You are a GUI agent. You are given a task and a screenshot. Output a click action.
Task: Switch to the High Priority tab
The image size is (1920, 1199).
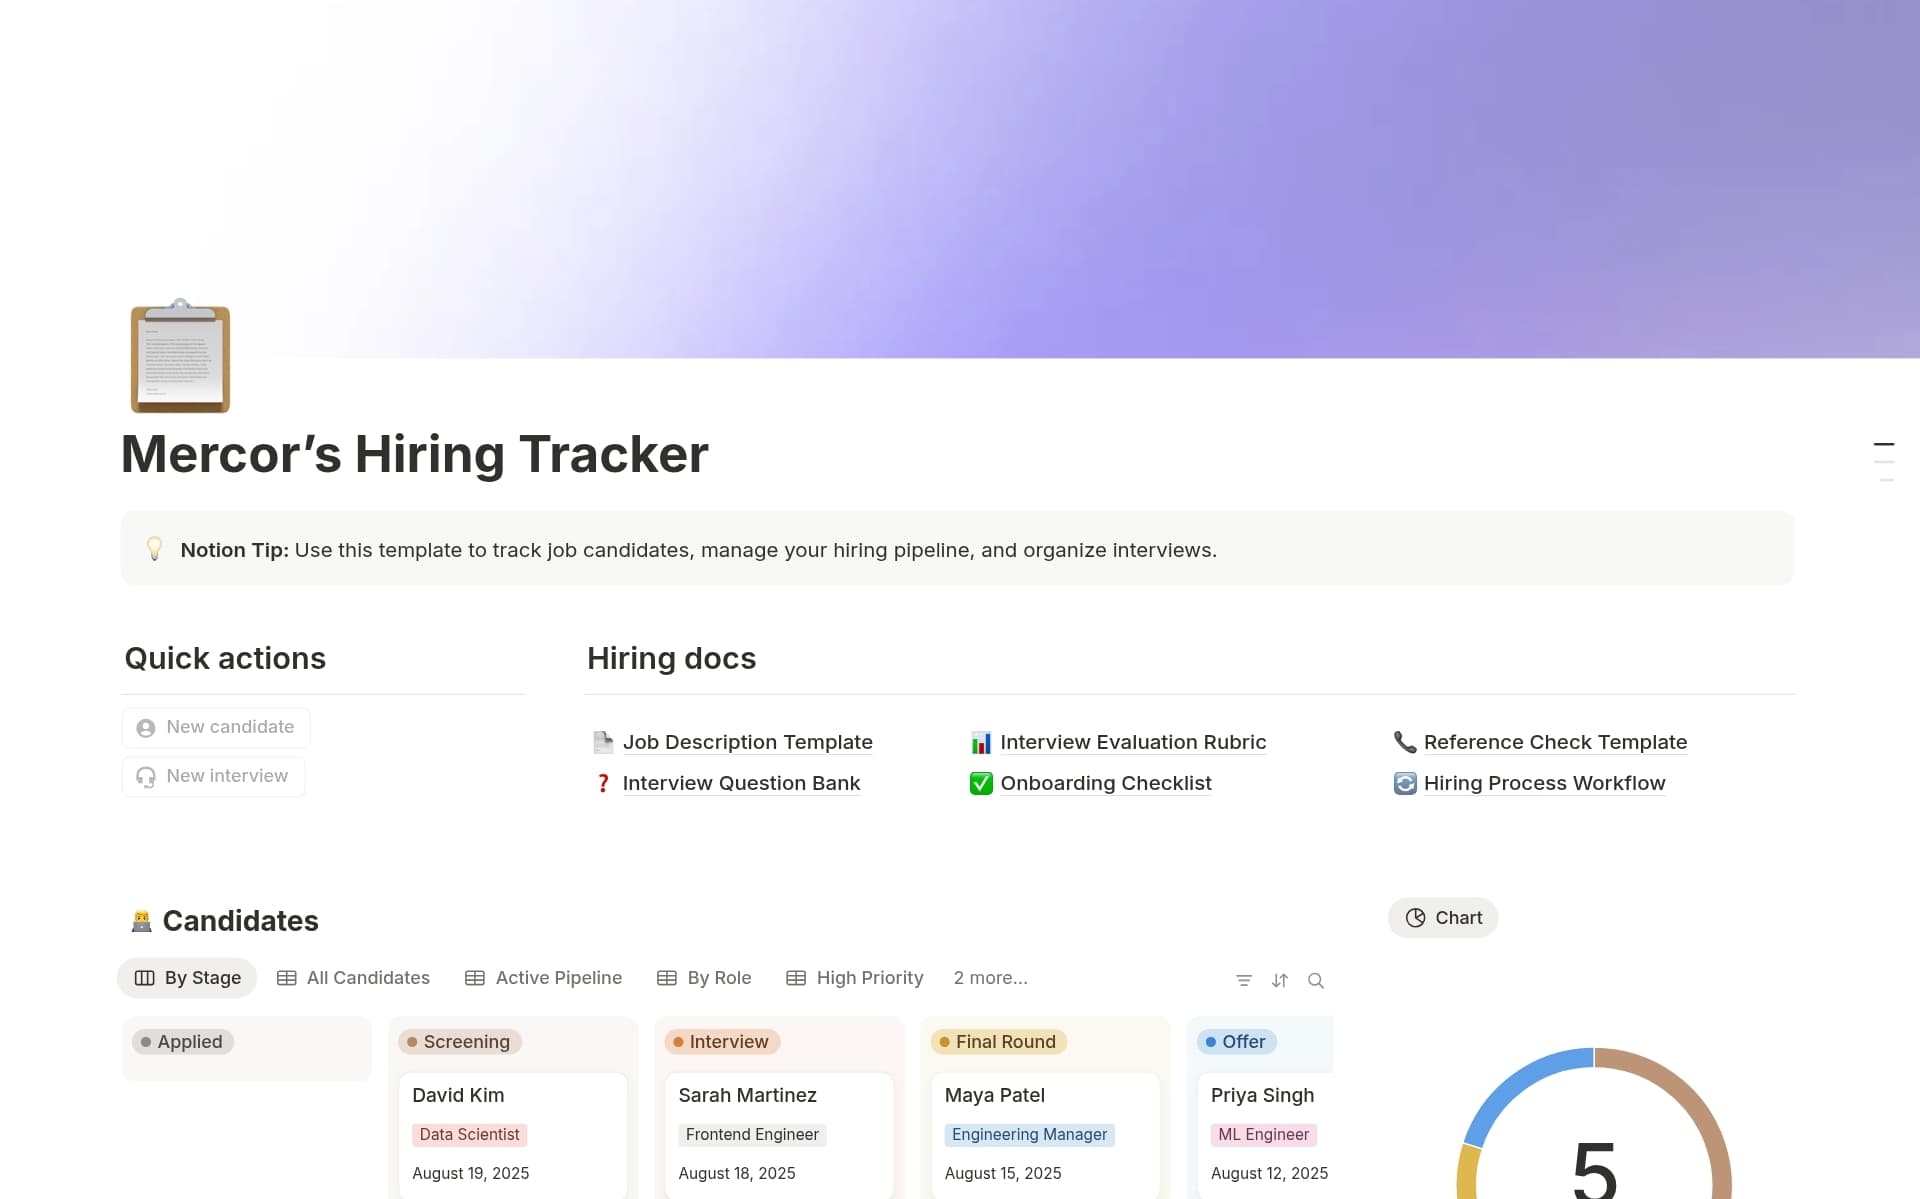point(855,978)
